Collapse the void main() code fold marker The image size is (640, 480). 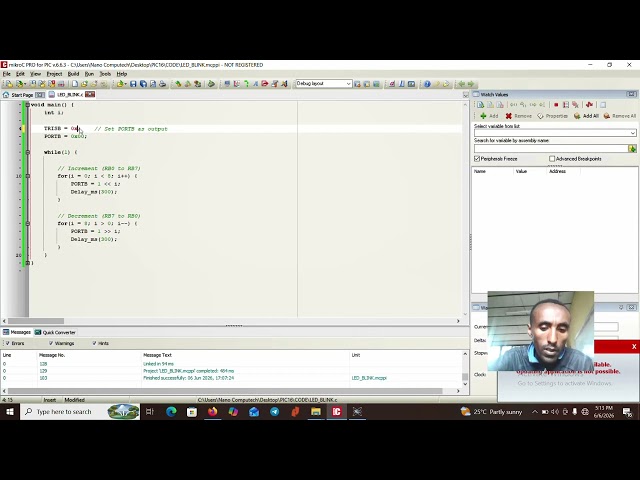(28, 105)
